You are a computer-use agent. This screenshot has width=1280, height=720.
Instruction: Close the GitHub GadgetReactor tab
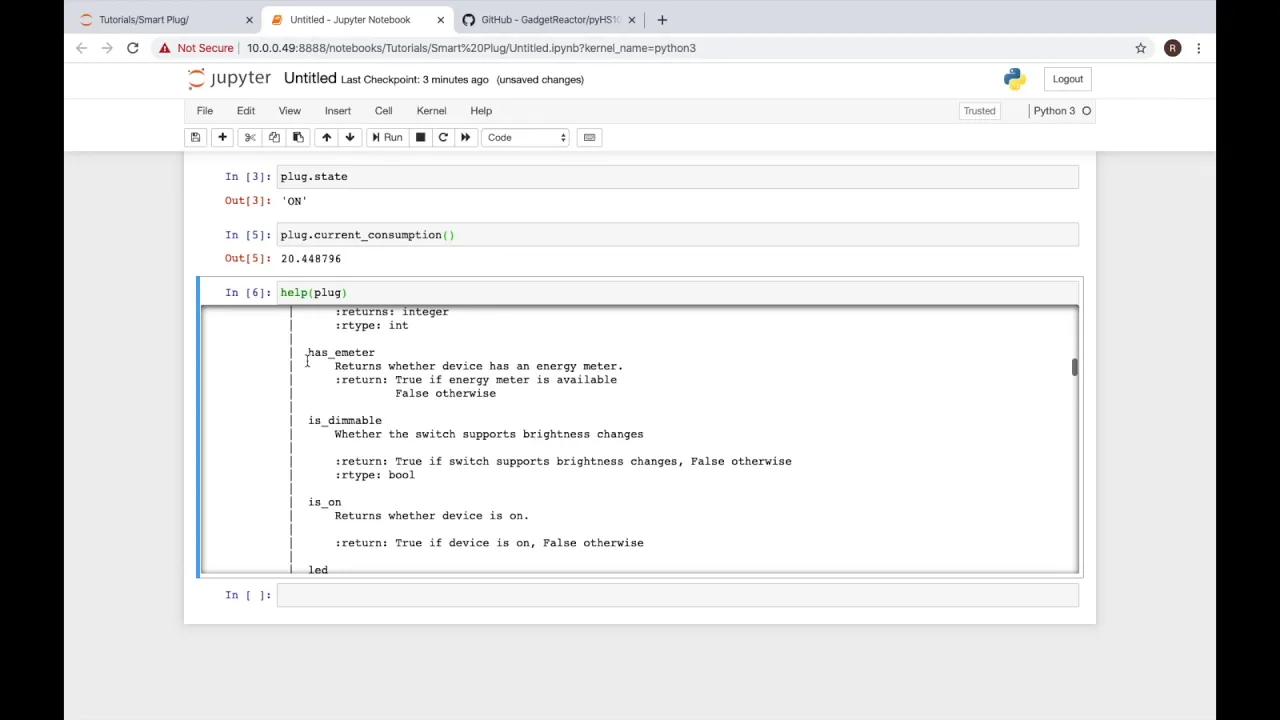631,20
